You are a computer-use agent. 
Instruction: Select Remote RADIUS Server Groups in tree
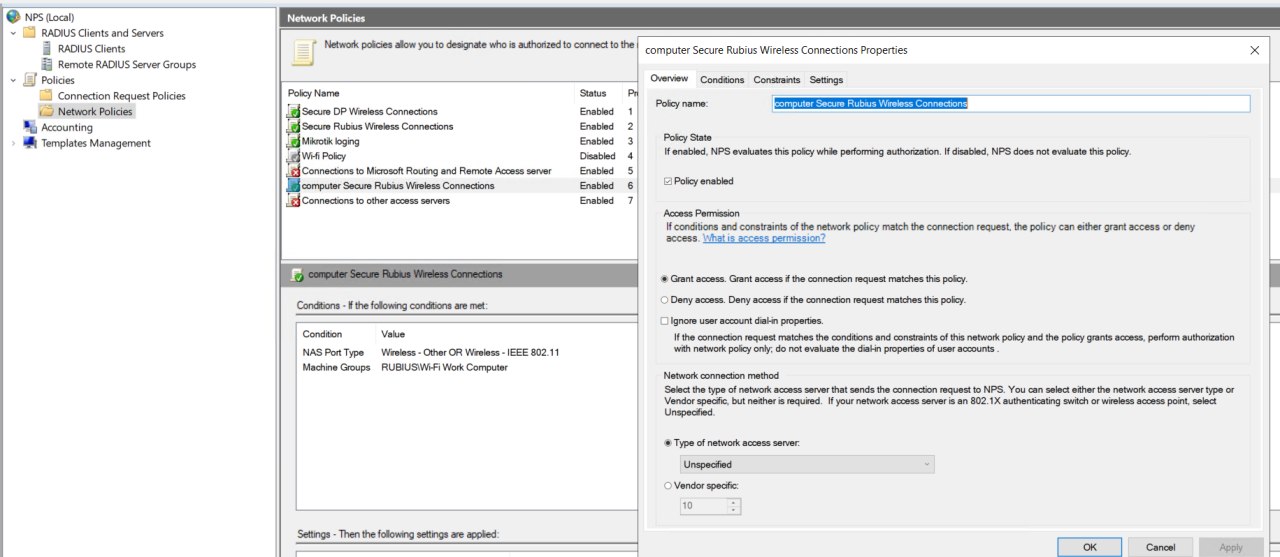pyautogui.click(x=127, y=64)
